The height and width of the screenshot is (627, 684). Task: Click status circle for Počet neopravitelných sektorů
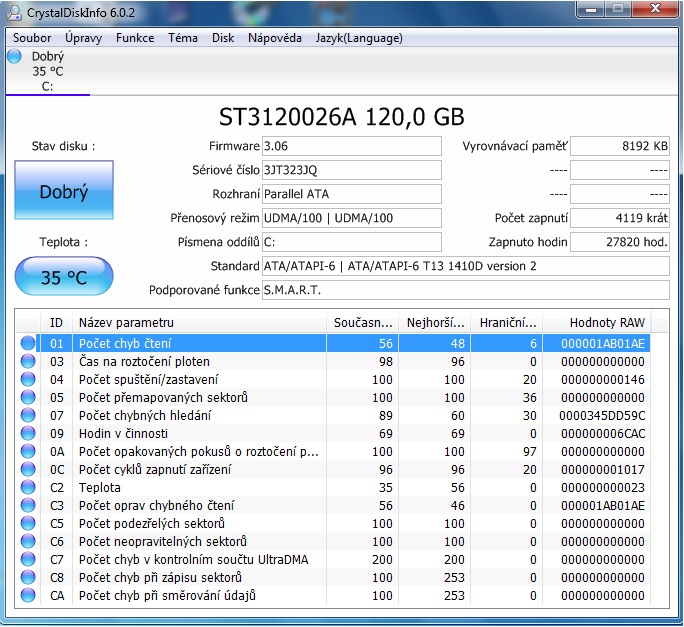tap(28, 541)
